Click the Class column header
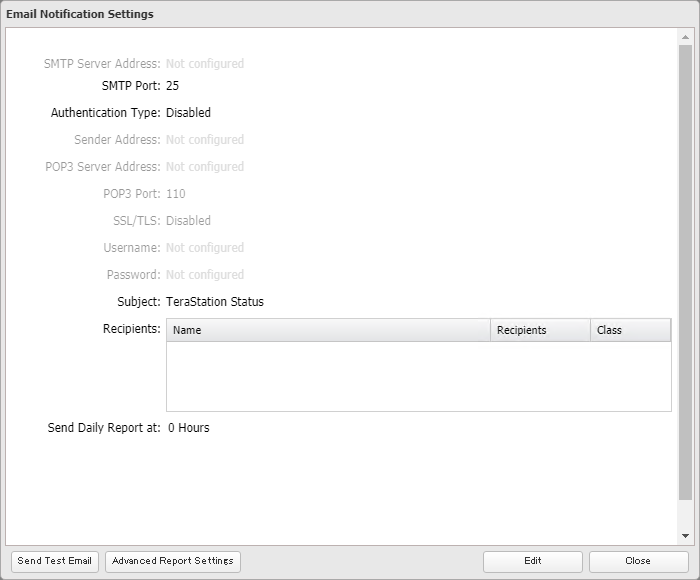 pyautogui.click(x=630, y=330)
